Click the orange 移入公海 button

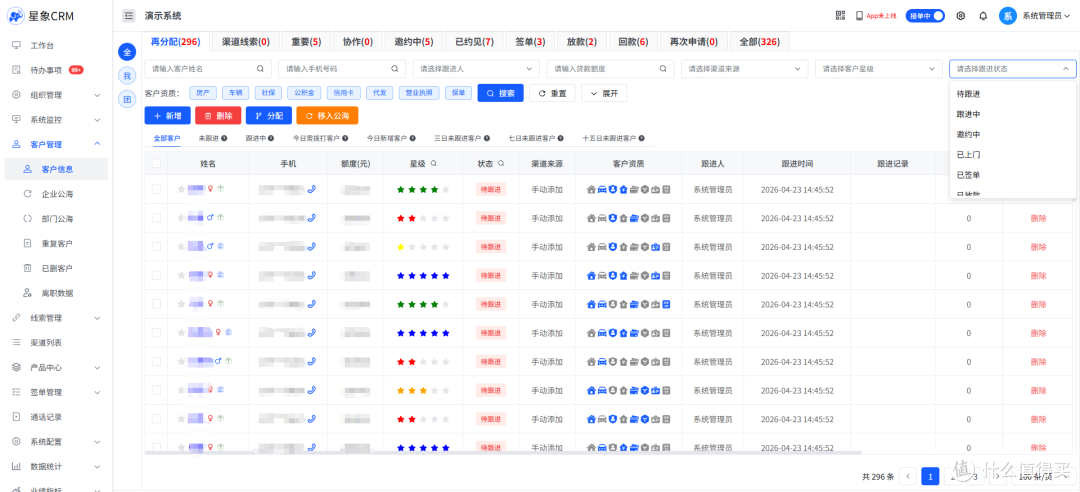tap(327, 116)
